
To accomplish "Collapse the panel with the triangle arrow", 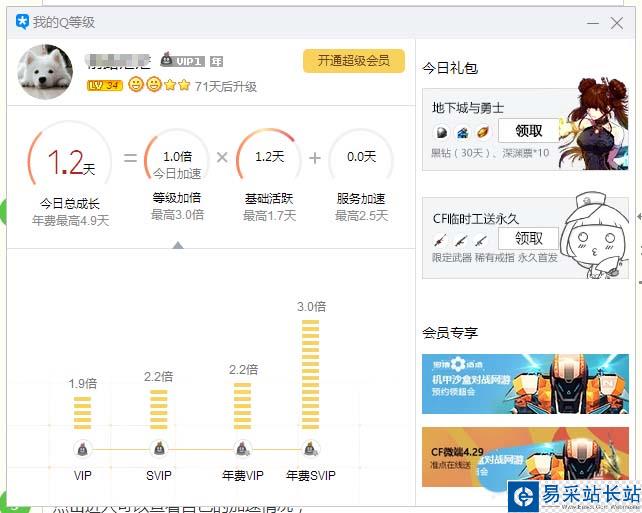I will click(178, 245).
